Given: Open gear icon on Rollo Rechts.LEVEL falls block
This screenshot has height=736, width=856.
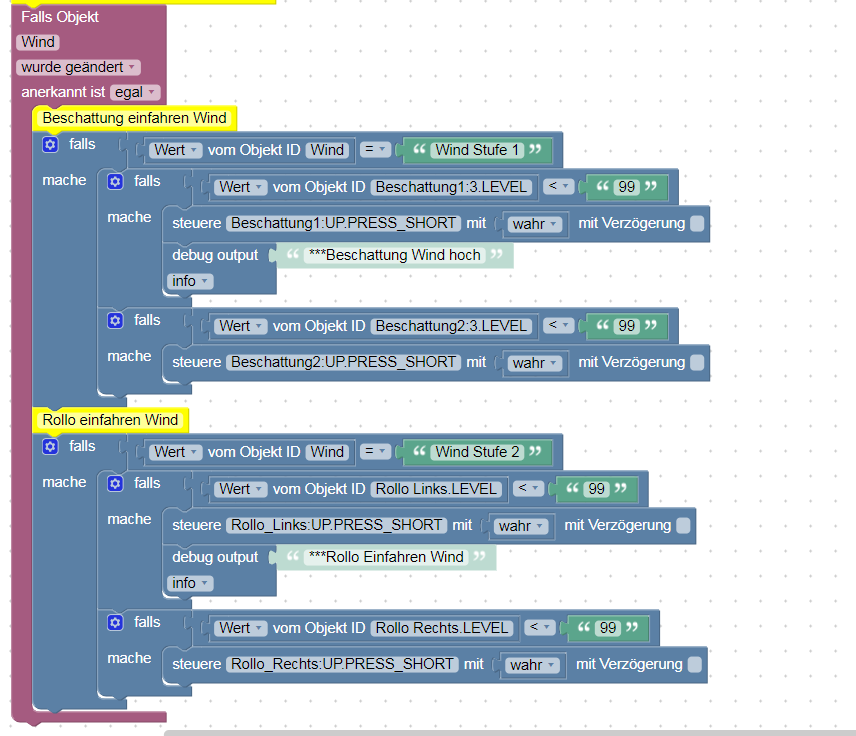Looking at the screenshot, I should tap(115, 622).
